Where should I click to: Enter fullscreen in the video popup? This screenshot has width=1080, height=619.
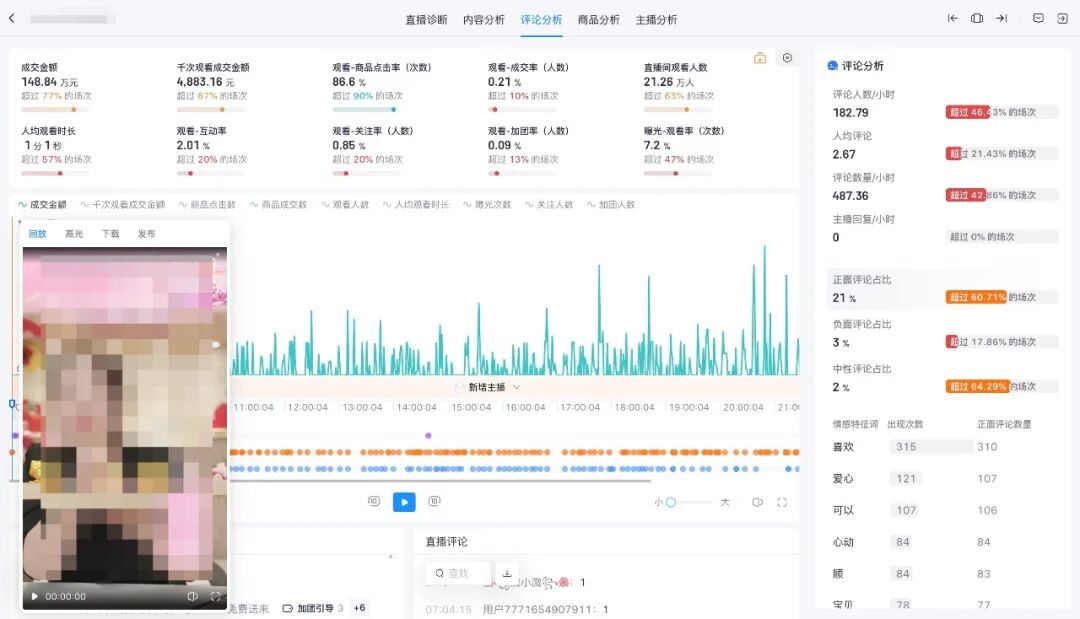(216, 596)
